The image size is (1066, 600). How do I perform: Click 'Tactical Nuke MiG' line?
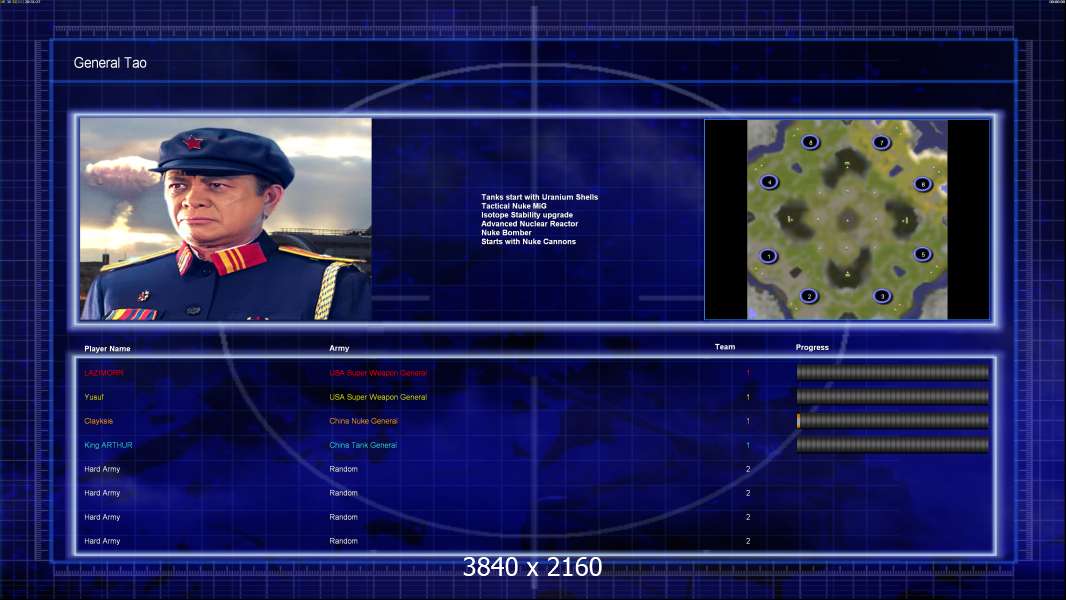click(514, 206)
